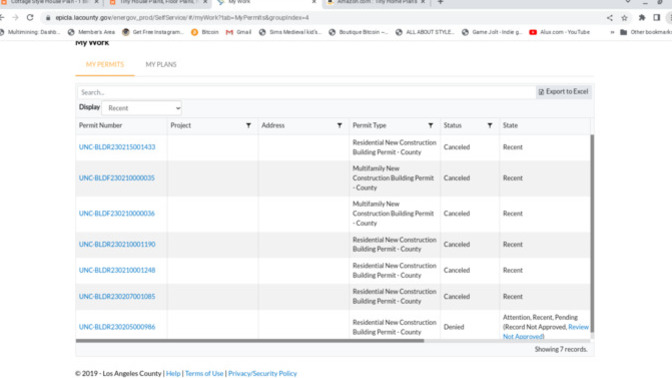Open permit UNC-BLDR230207001085

pos(117,297)
